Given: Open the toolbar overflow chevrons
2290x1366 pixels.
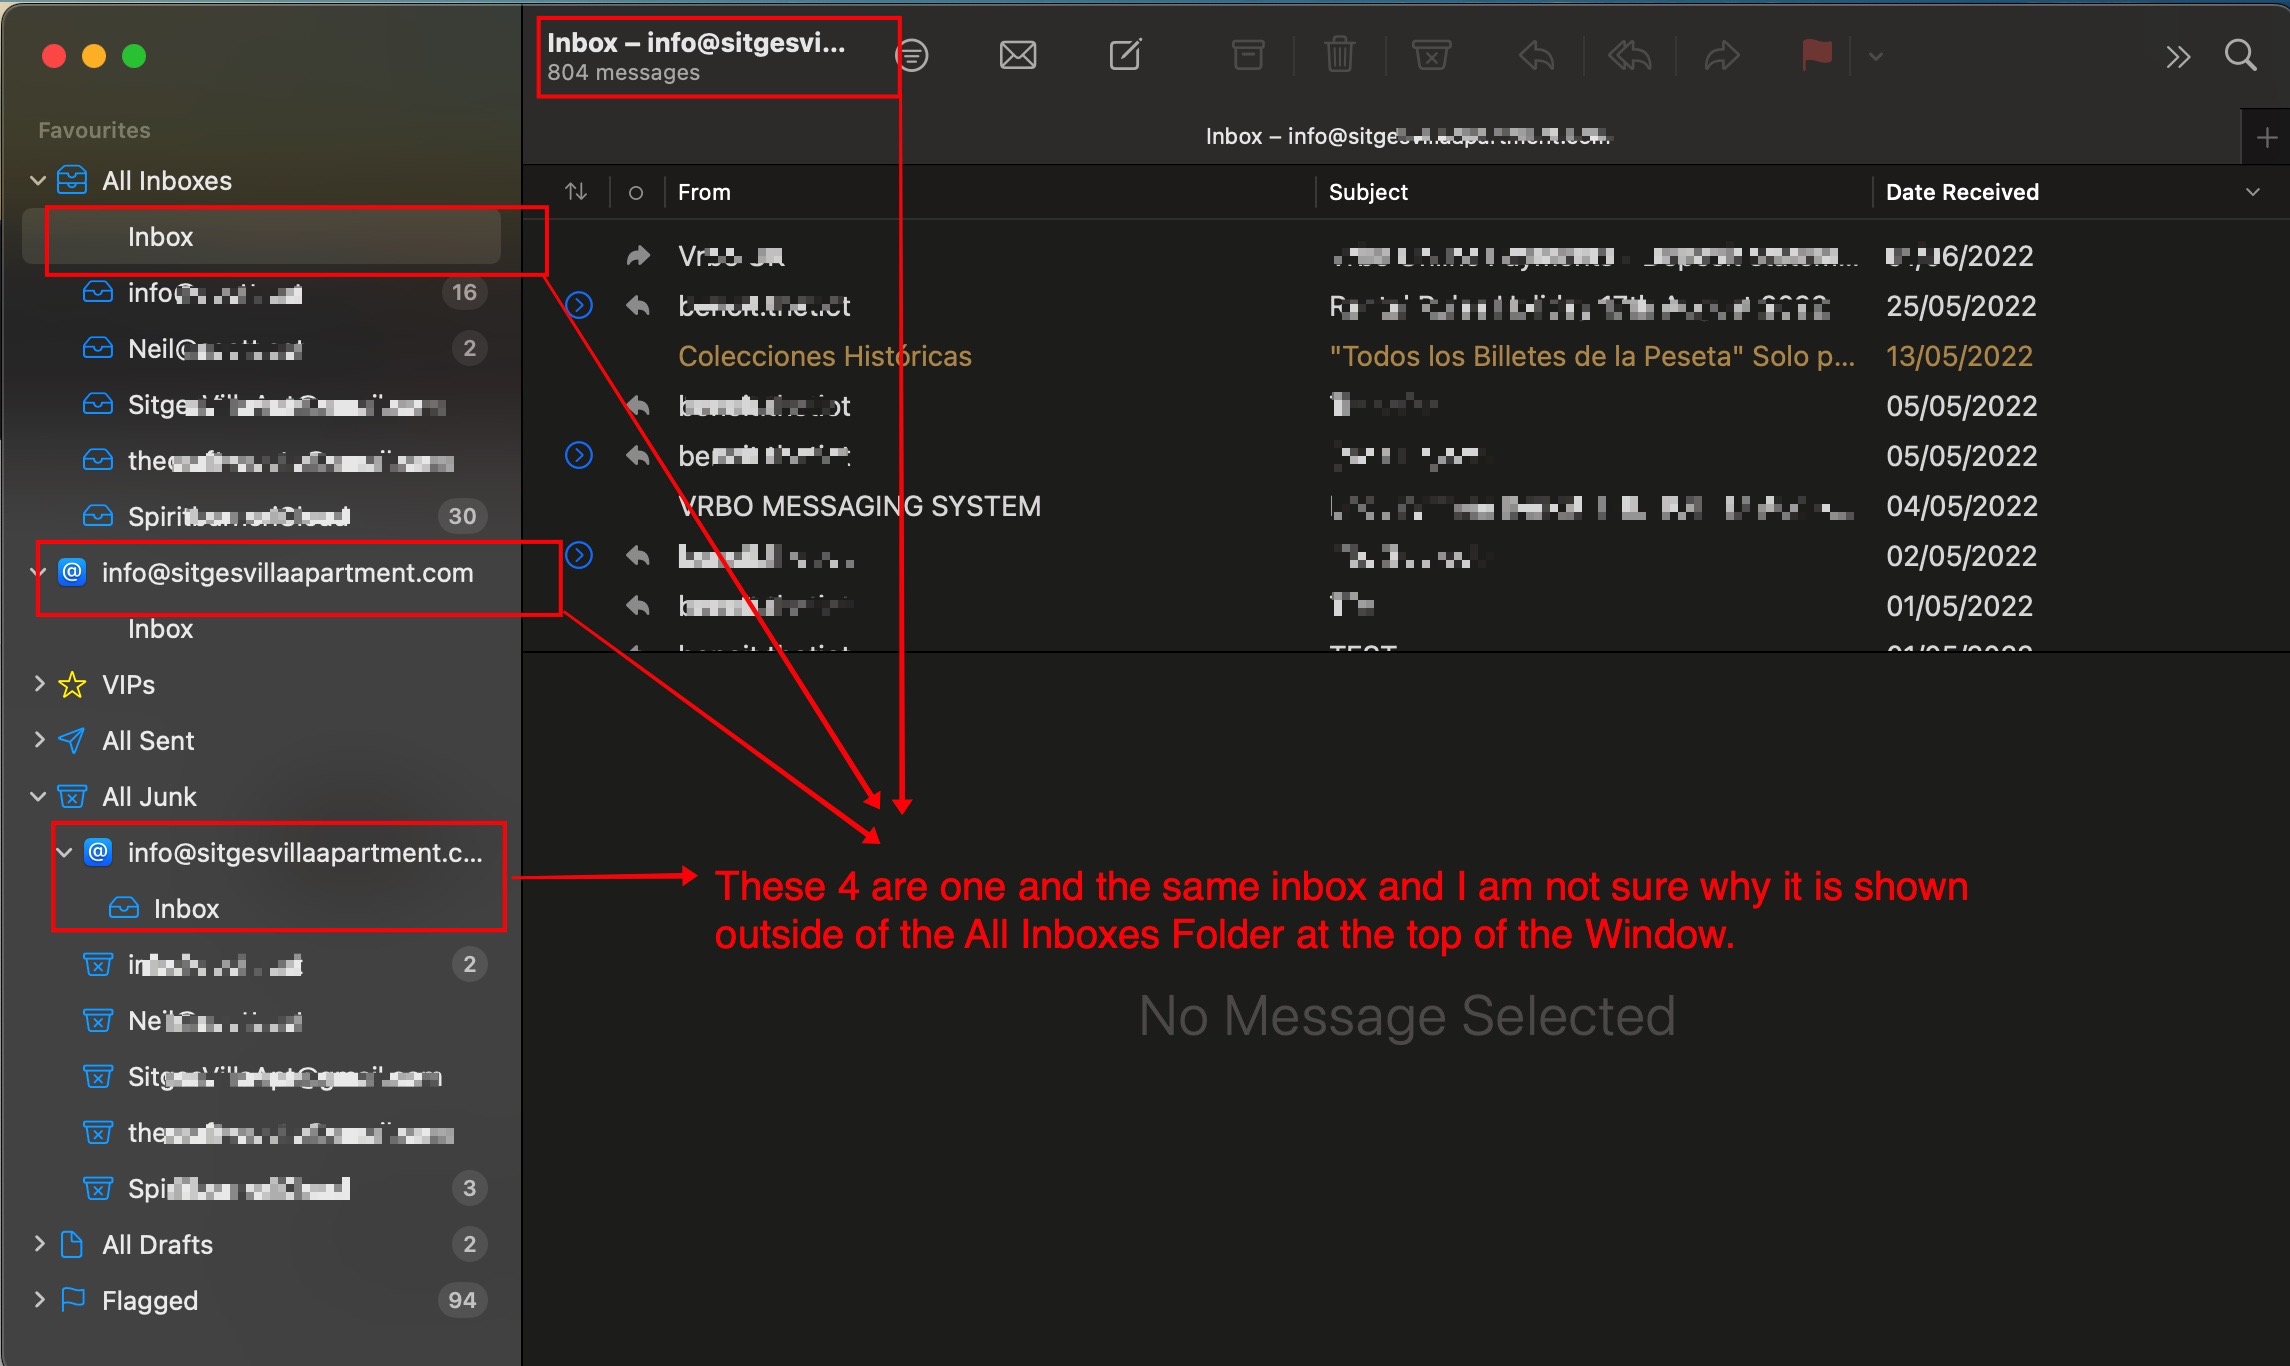Looking at the screenshot, I should point(2178,55).
